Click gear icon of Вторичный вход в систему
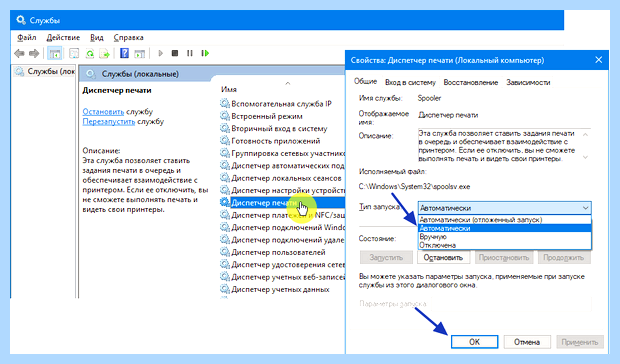 (x=225, y=128)
